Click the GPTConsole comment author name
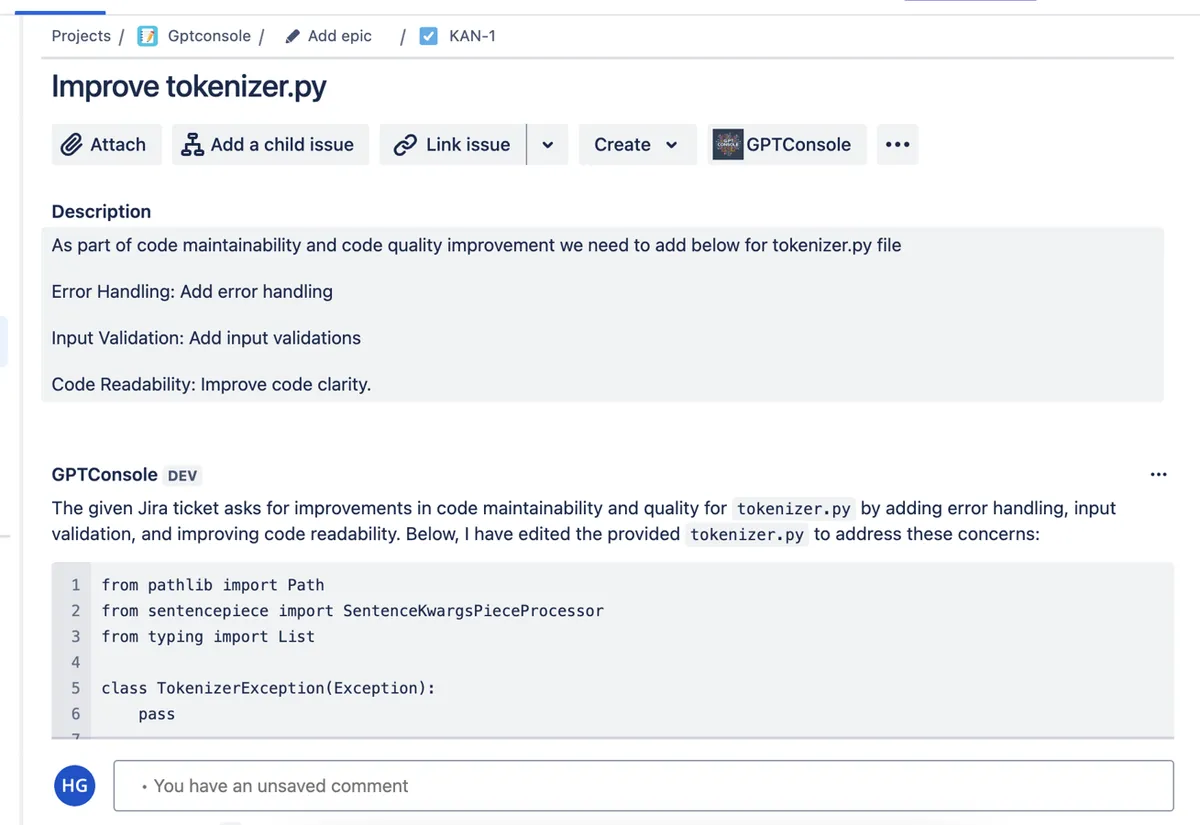 coord(105,475)
